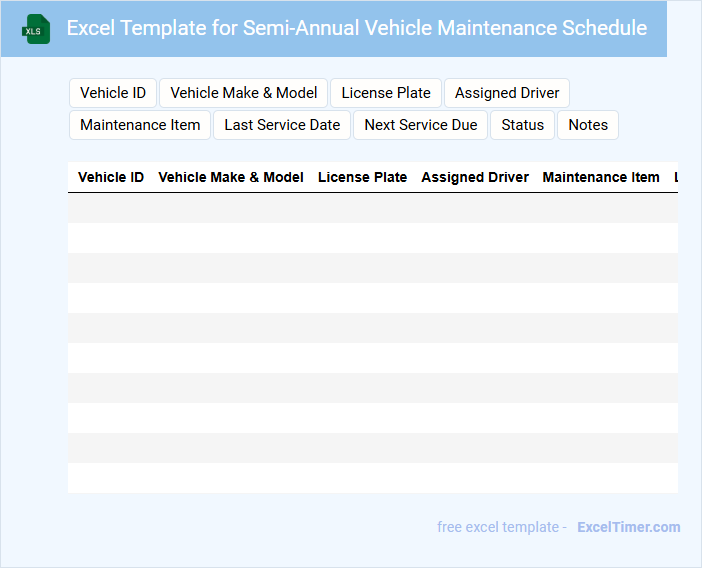Click the template title heading text
Viewport: 702px width, 568px height.
[357, 28]
